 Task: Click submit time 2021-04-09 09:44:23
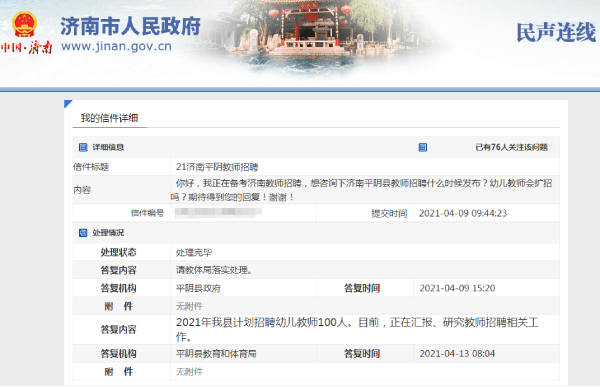pos(463,213)
